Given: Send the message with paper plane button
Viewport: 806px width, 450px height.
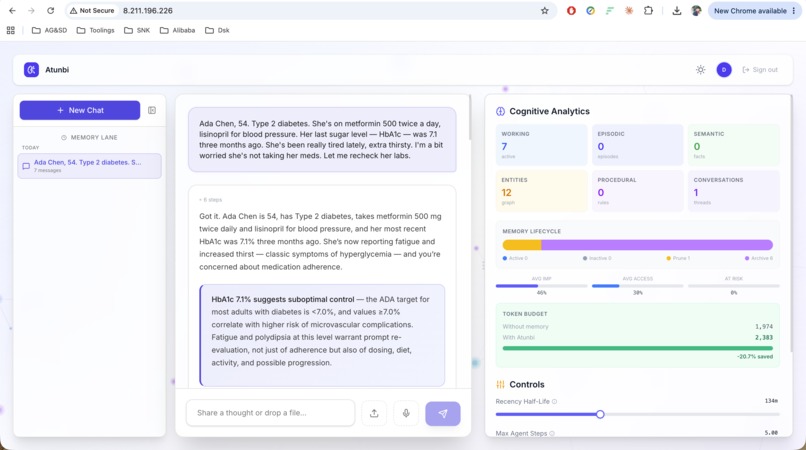Looking at the screenshot, I should (x=443, y=413).
